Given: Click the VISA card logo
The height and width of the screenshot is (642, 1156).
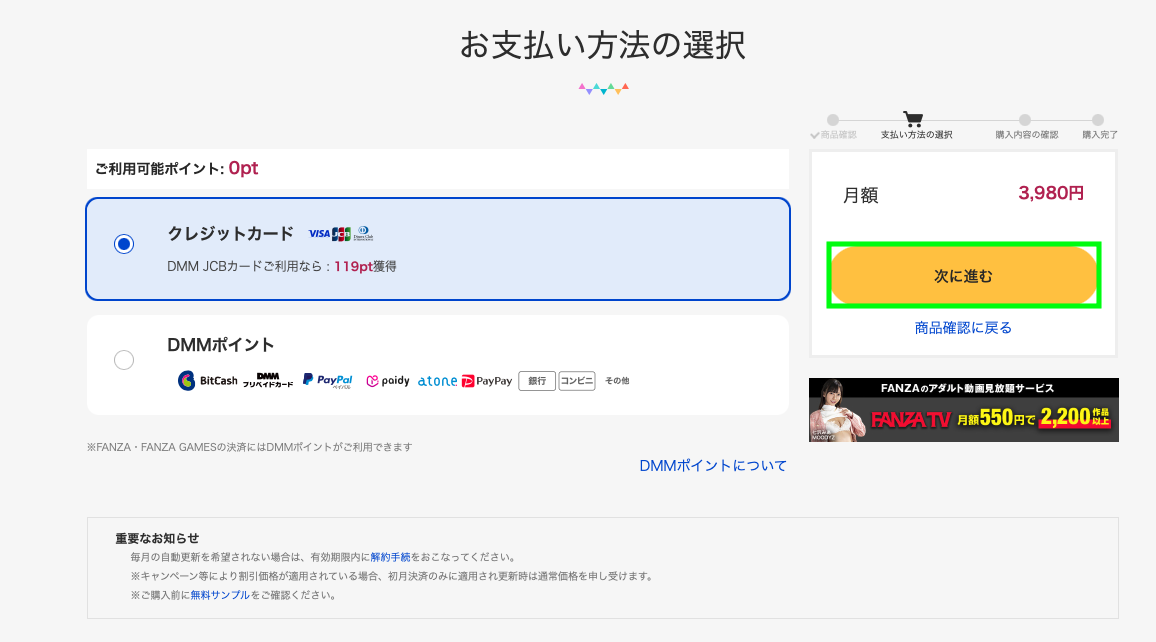Looking at the screenshot, I should 319,234.
